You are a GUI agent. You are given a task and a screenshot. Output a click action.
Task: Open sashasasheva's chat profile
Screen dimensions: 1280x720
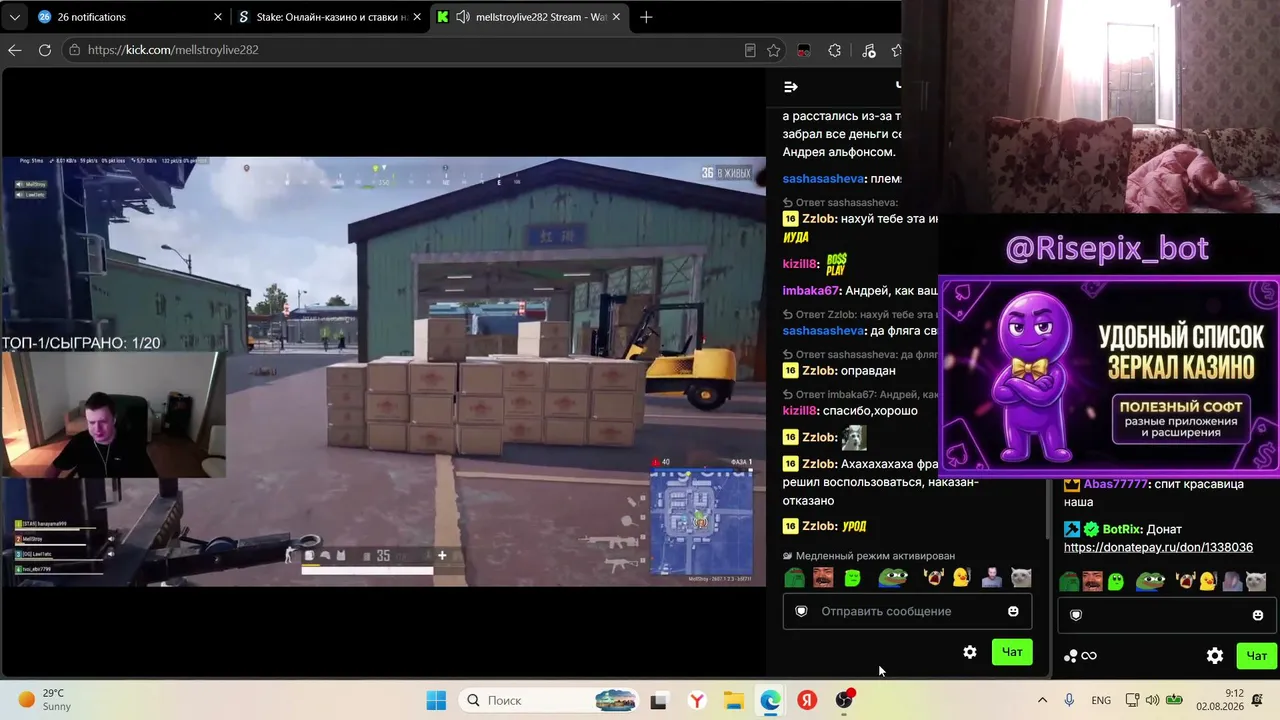[823, 179]
